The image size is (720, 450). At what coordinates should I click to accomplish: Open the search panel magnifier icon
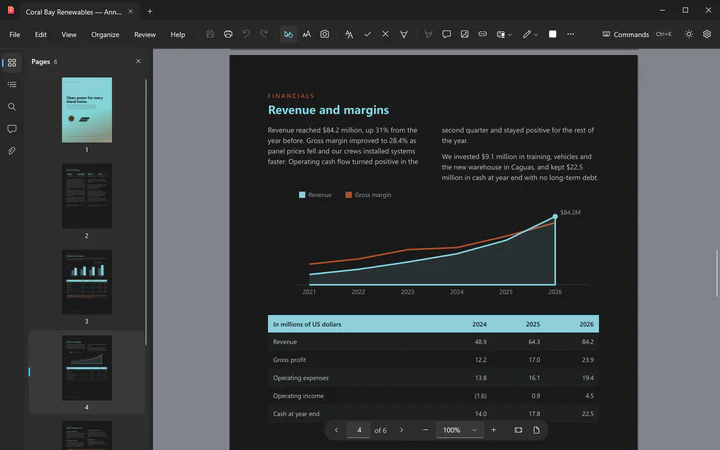coord(12,107)
